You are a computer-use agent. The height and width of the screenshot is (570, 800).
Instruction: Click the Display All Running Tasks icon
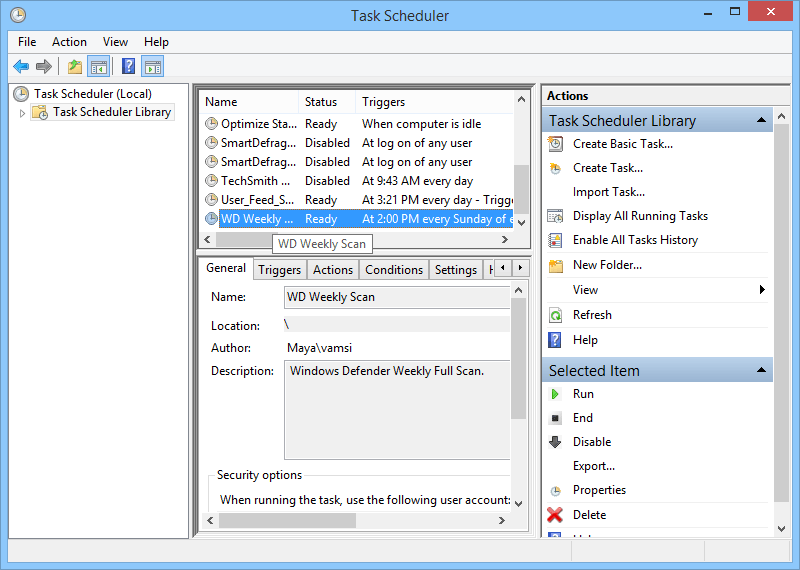tap(555, 216)
